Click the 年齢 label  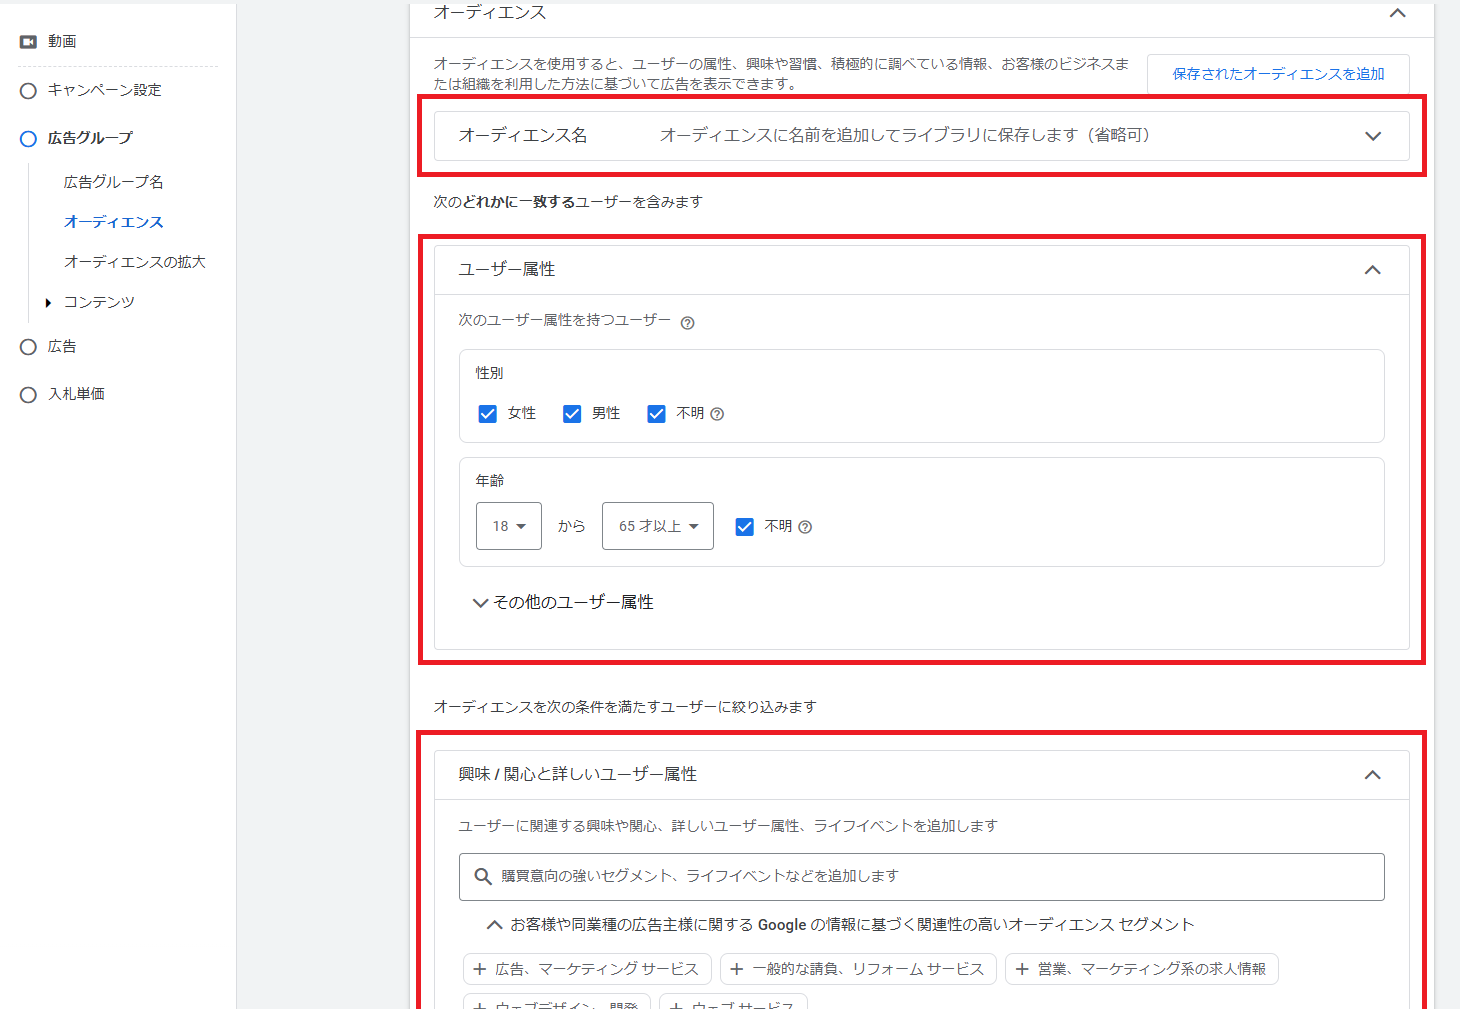tap(490, 481)
